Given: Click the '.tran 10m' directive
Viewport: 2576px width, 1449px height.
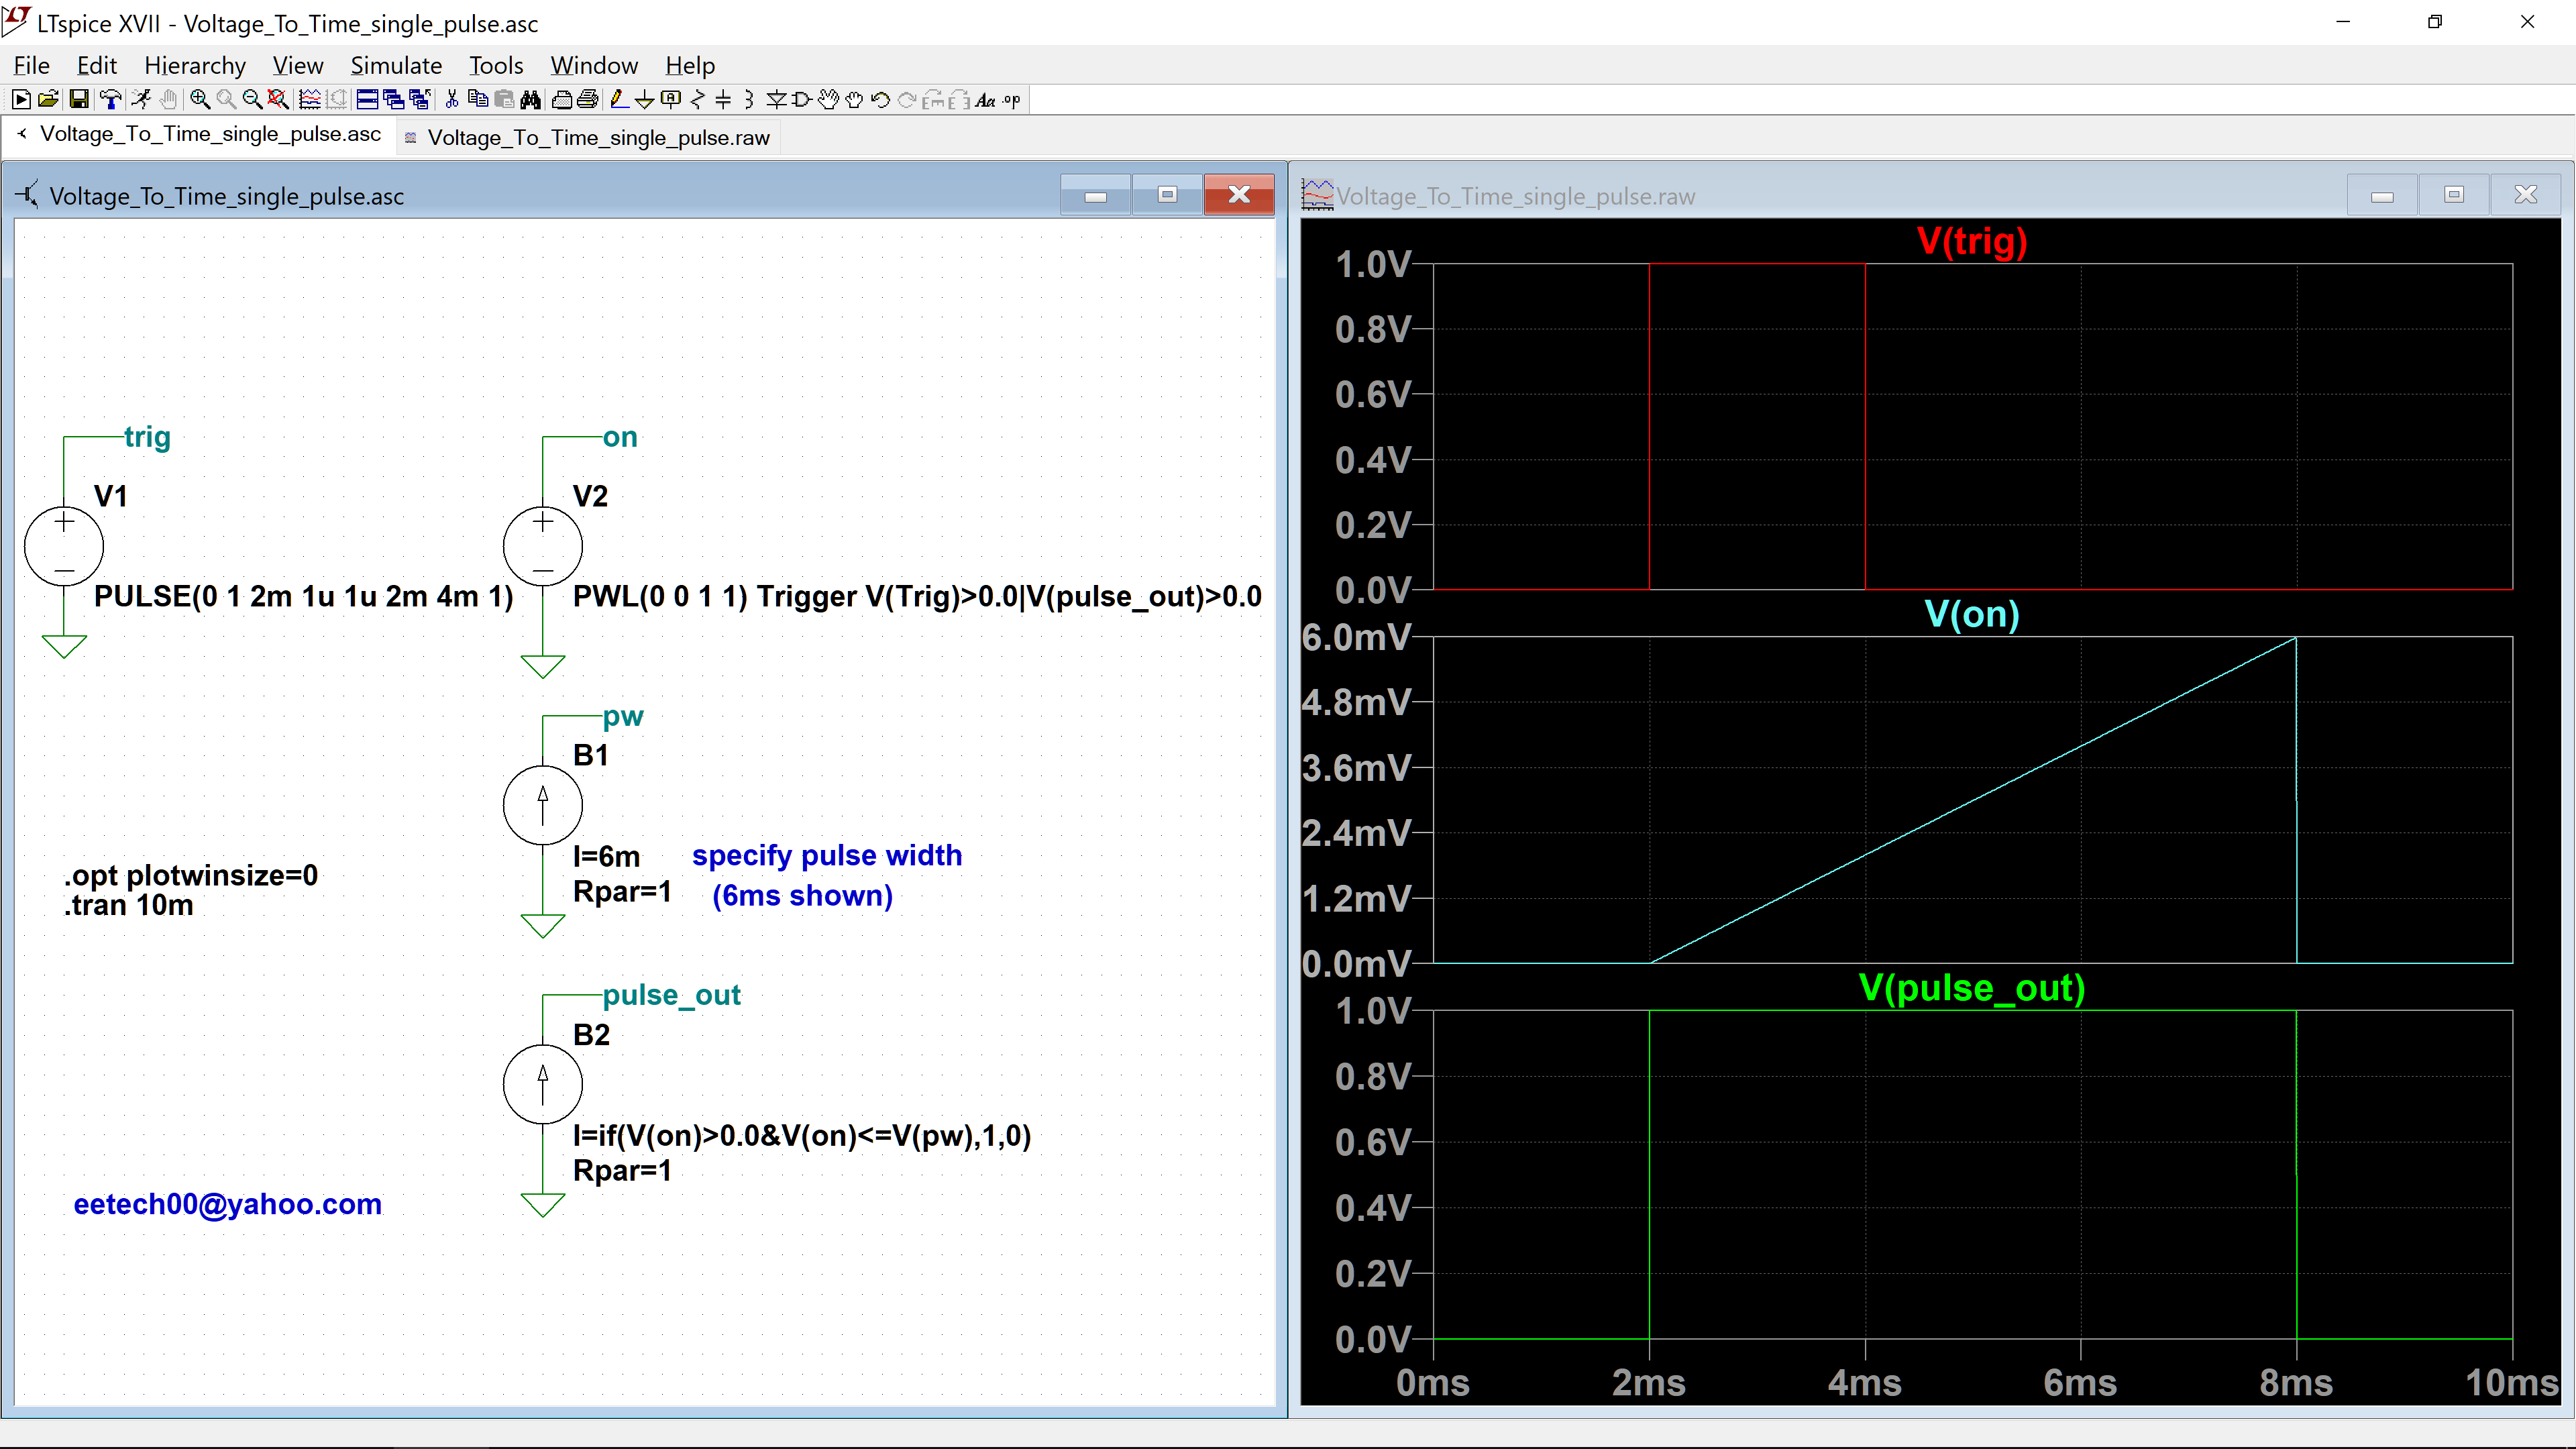Looking at the screenshot, I should [129, 906].
